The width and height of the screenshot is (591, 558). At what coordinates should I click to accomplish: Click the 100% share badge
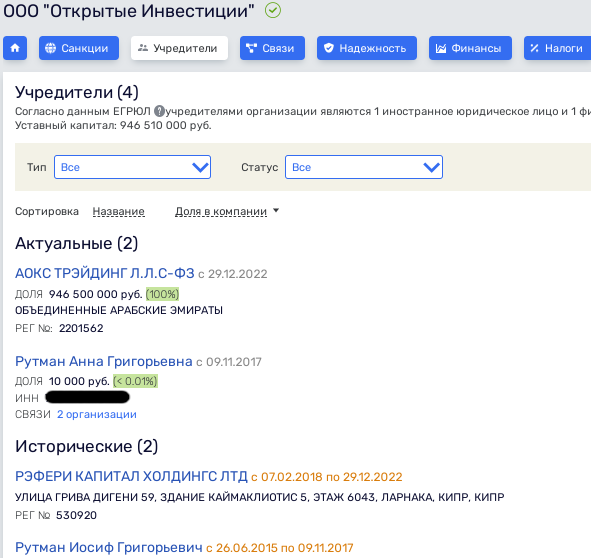pos(162,294)
